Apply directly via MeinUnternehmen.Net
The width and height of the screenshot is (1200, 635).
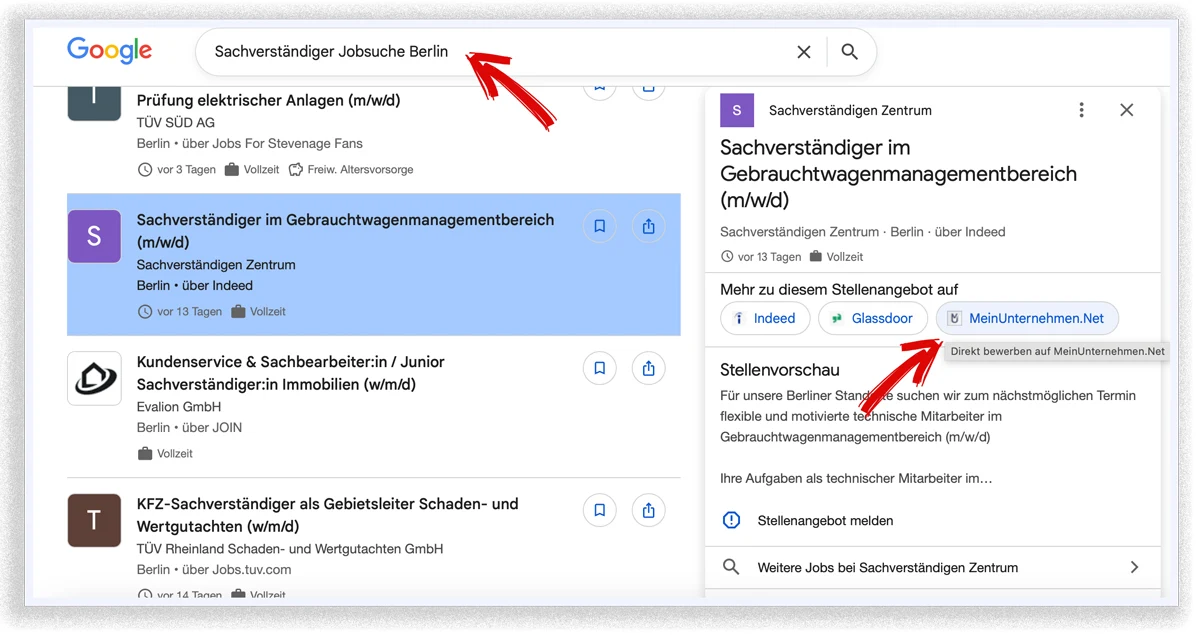1027,318
